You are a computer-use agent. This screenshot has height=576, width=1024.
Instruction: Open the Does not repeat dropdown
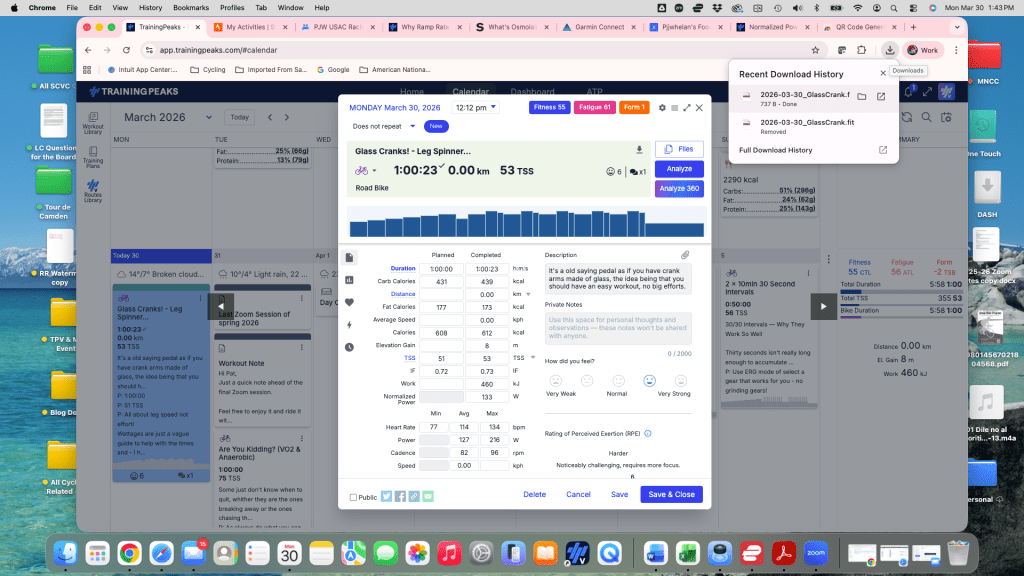383,126
